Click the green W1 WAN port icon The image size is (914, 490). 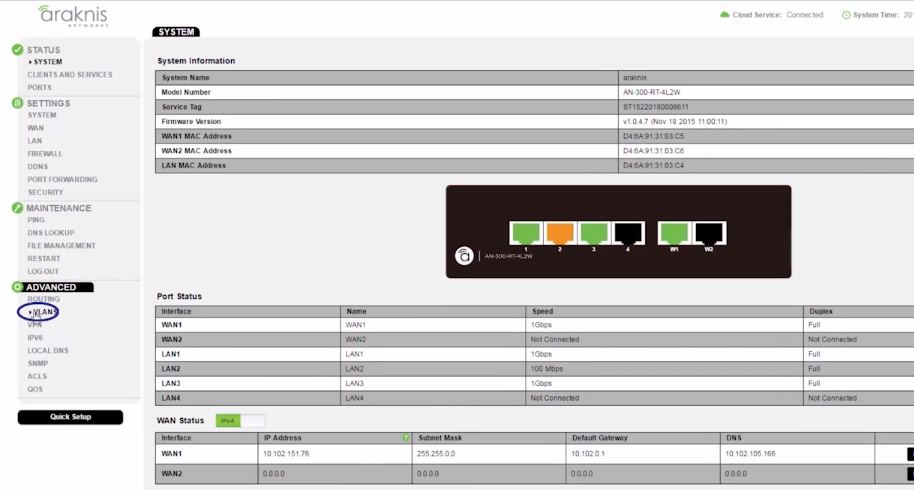coord(674,233)
